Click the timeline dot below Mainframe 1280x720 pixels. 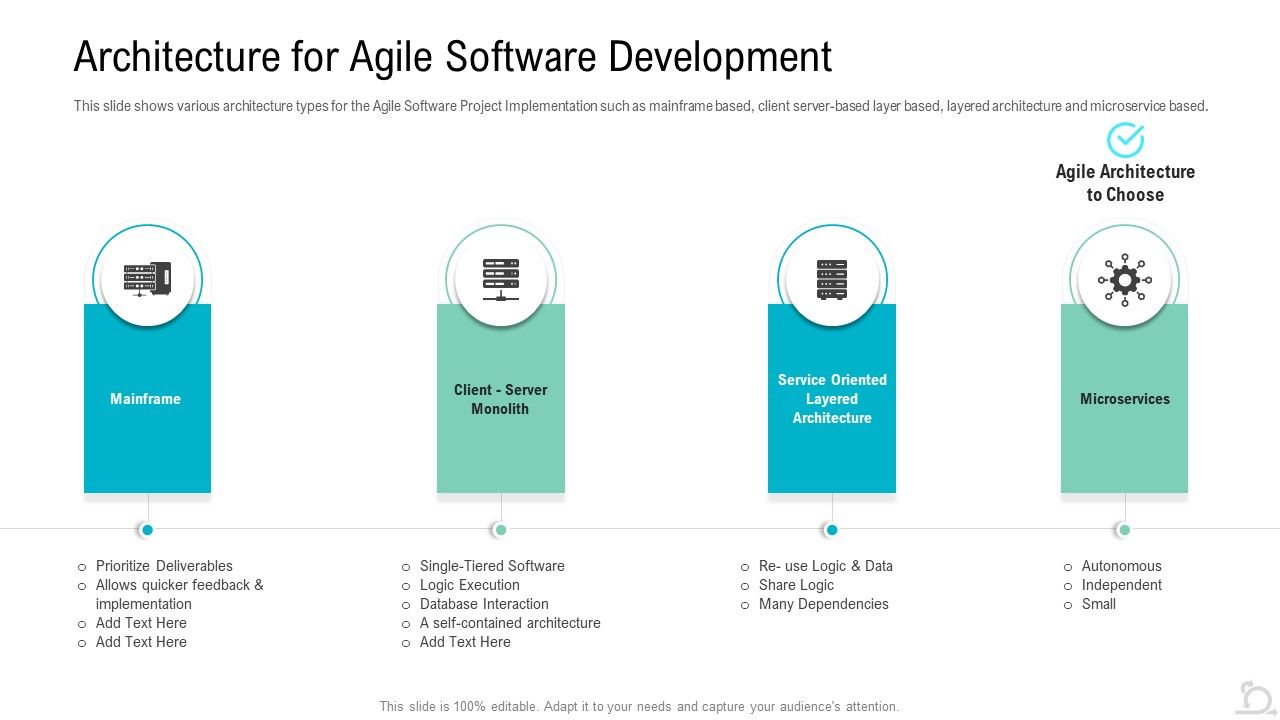coord(147,530)
